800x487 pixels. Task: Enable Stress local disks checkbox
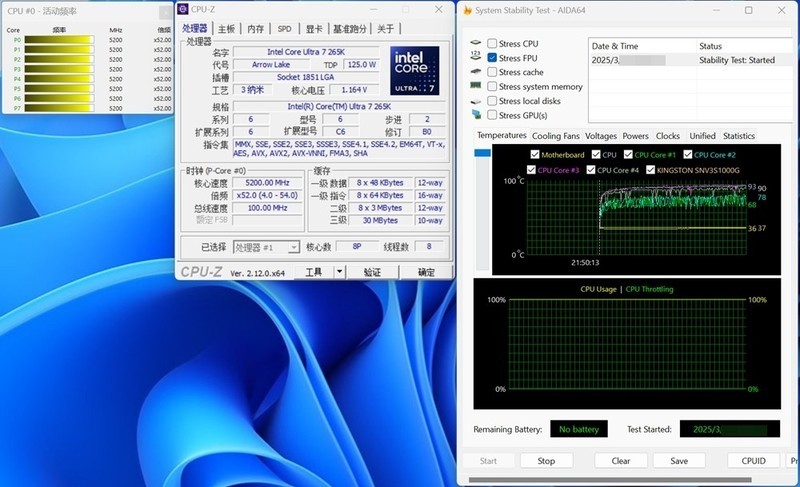[x=492, y=100]
